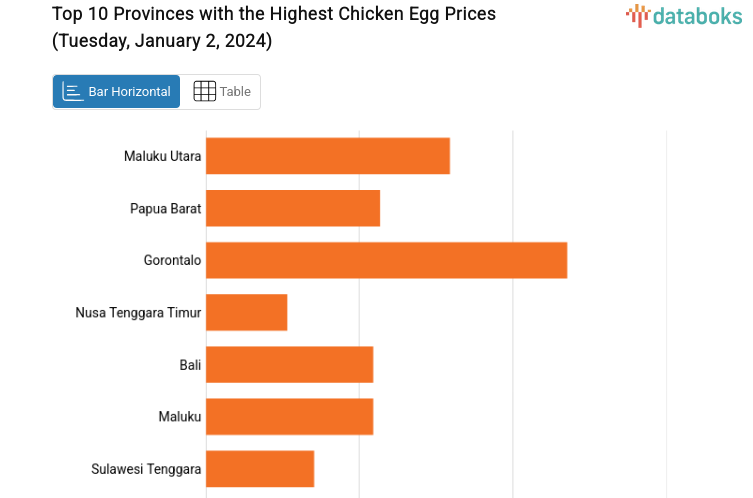This screenshot has width=753, height=498.
Task: Click the Sulawesi Tenggara axis label
Action: pyautogui.click(x=146, y=468)
